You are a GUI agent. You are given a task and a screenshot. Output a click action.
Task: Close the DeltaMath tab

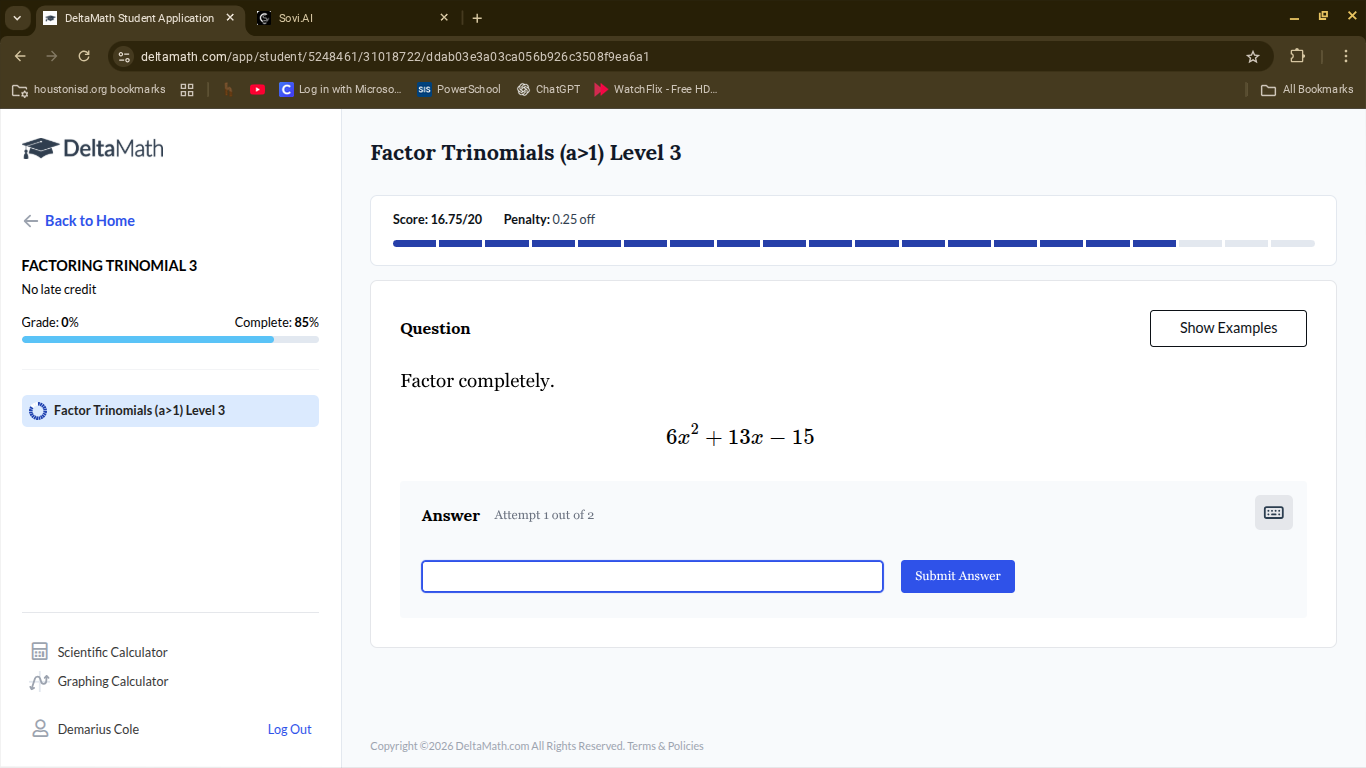pyautogui.click(x=230, y=18)
